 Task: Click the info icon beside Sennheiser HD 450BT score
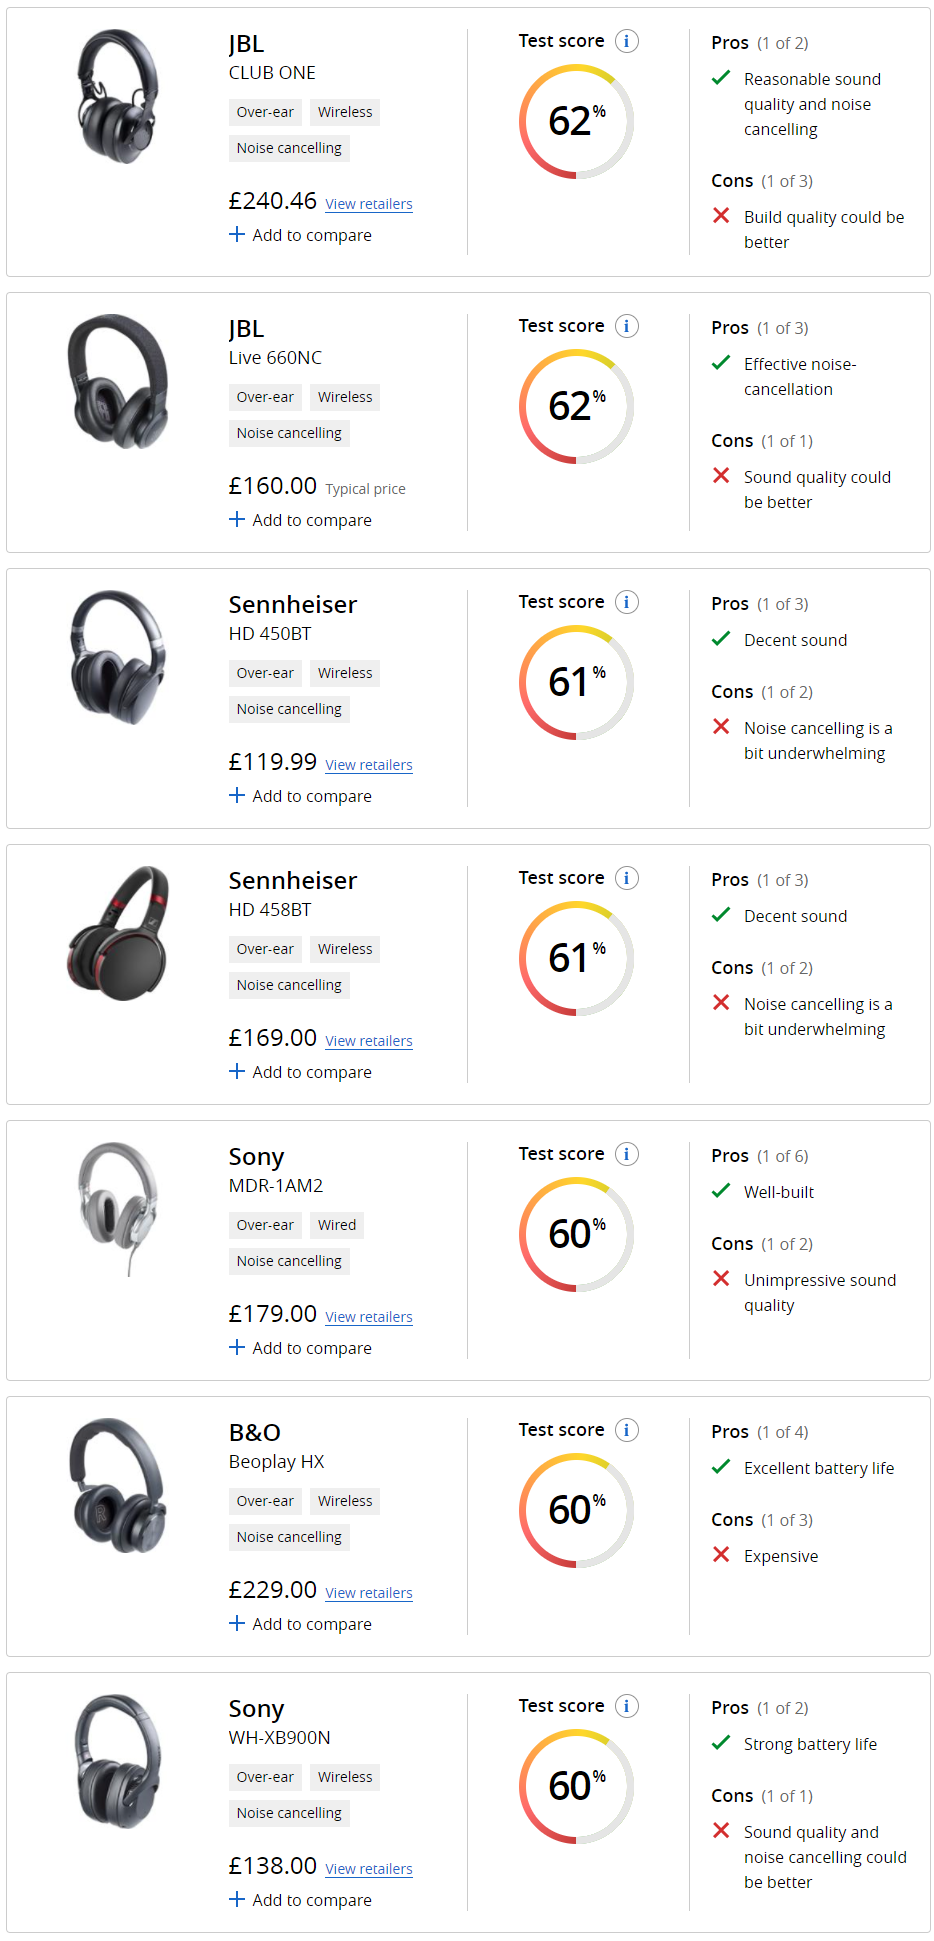click(627, 602)
